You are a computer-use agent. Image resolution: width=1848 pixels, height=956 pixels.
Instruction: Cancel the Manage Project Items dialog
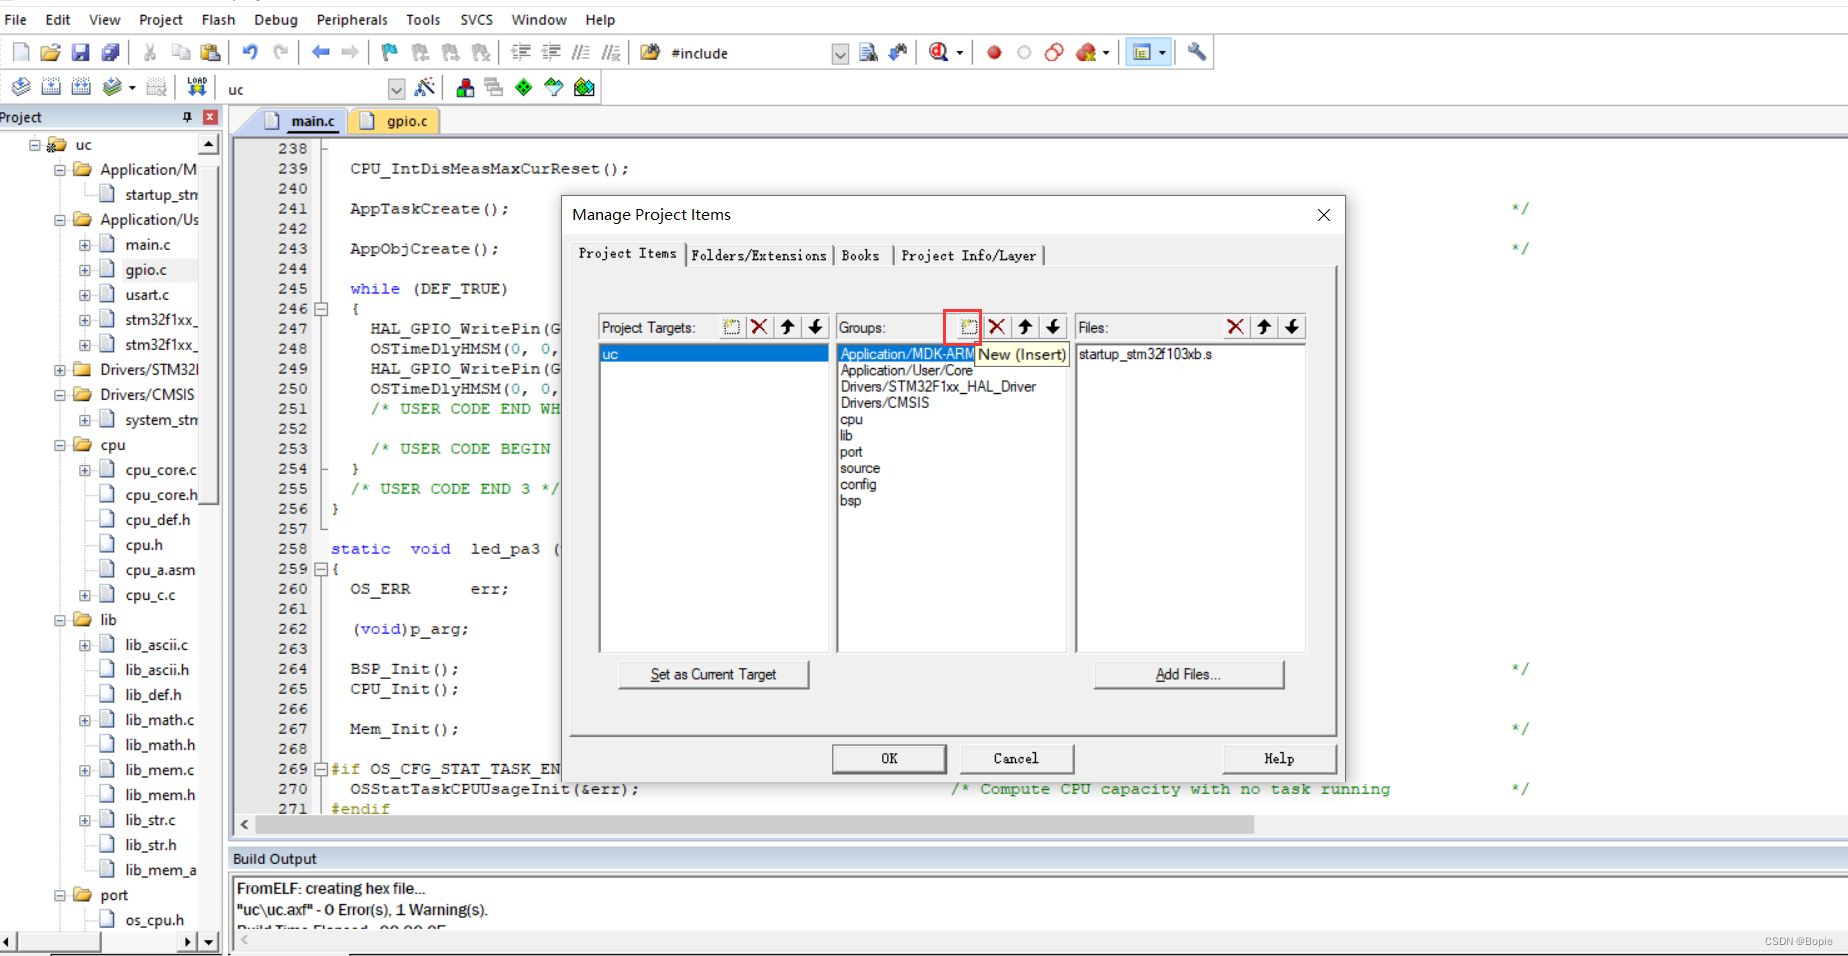tap(1016, 758)
